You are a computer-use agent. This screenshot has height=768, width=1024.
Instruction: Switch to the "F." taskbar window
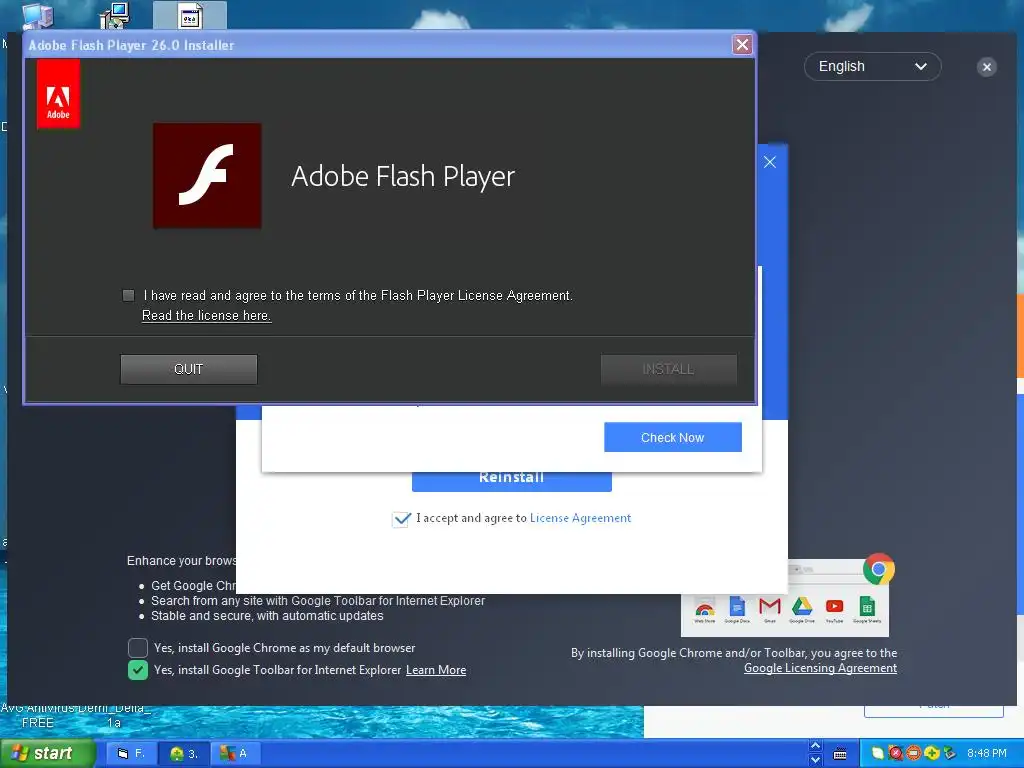[132, 754]
